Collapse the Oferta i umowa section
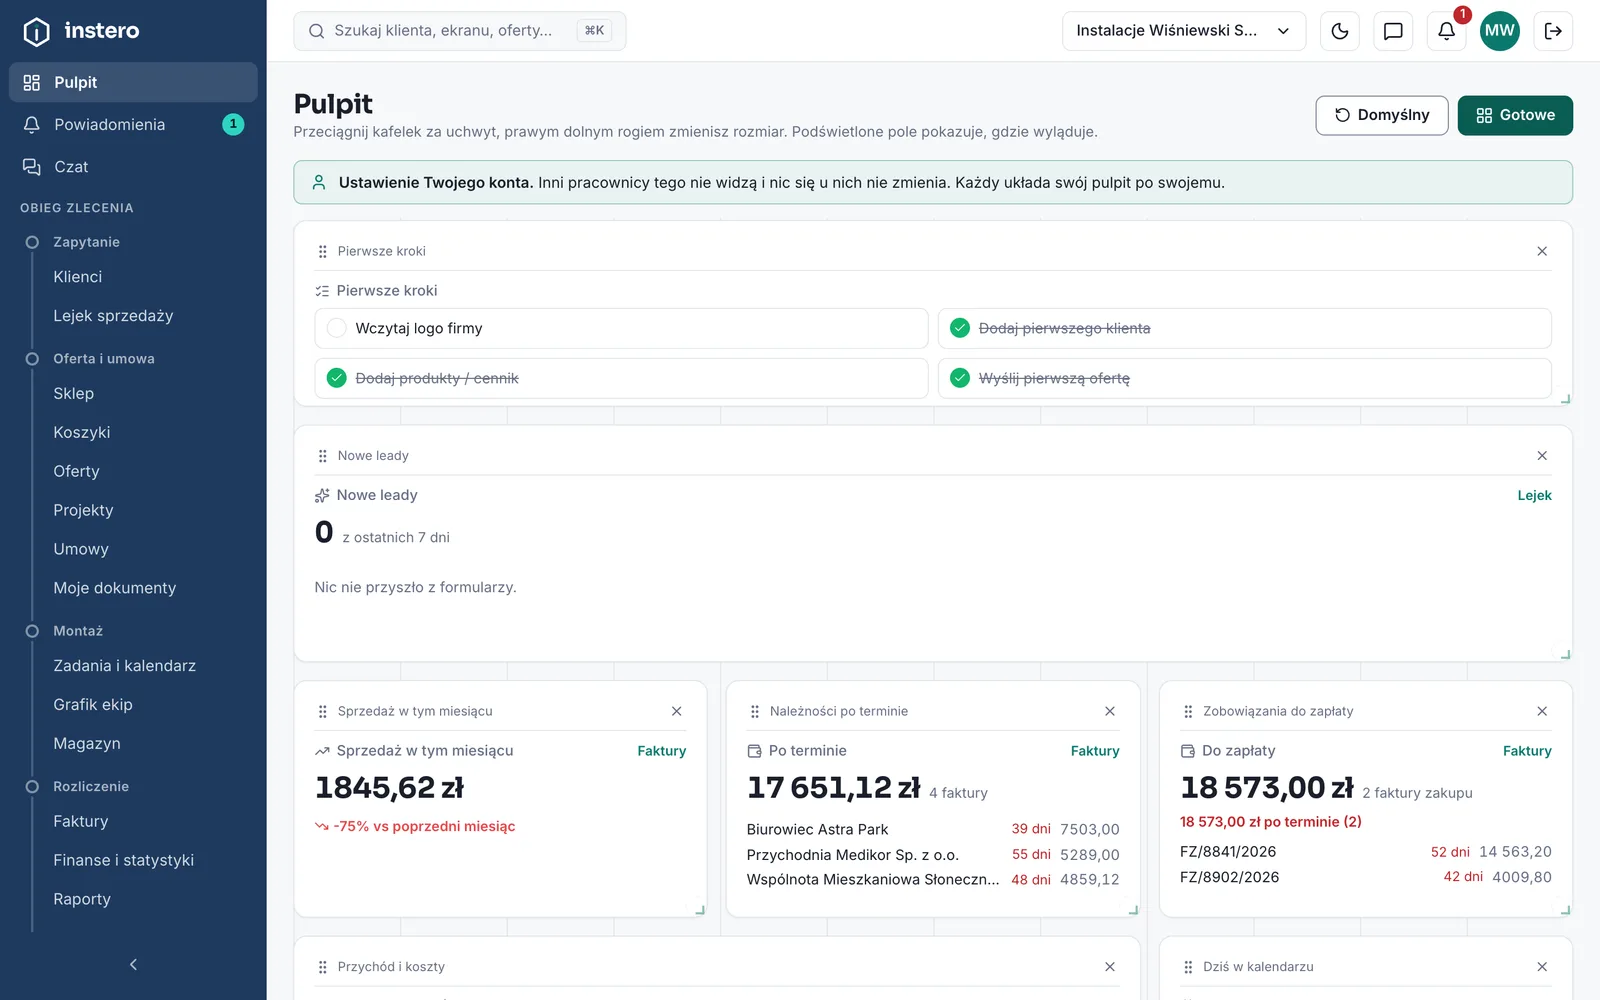 [104, 359]
